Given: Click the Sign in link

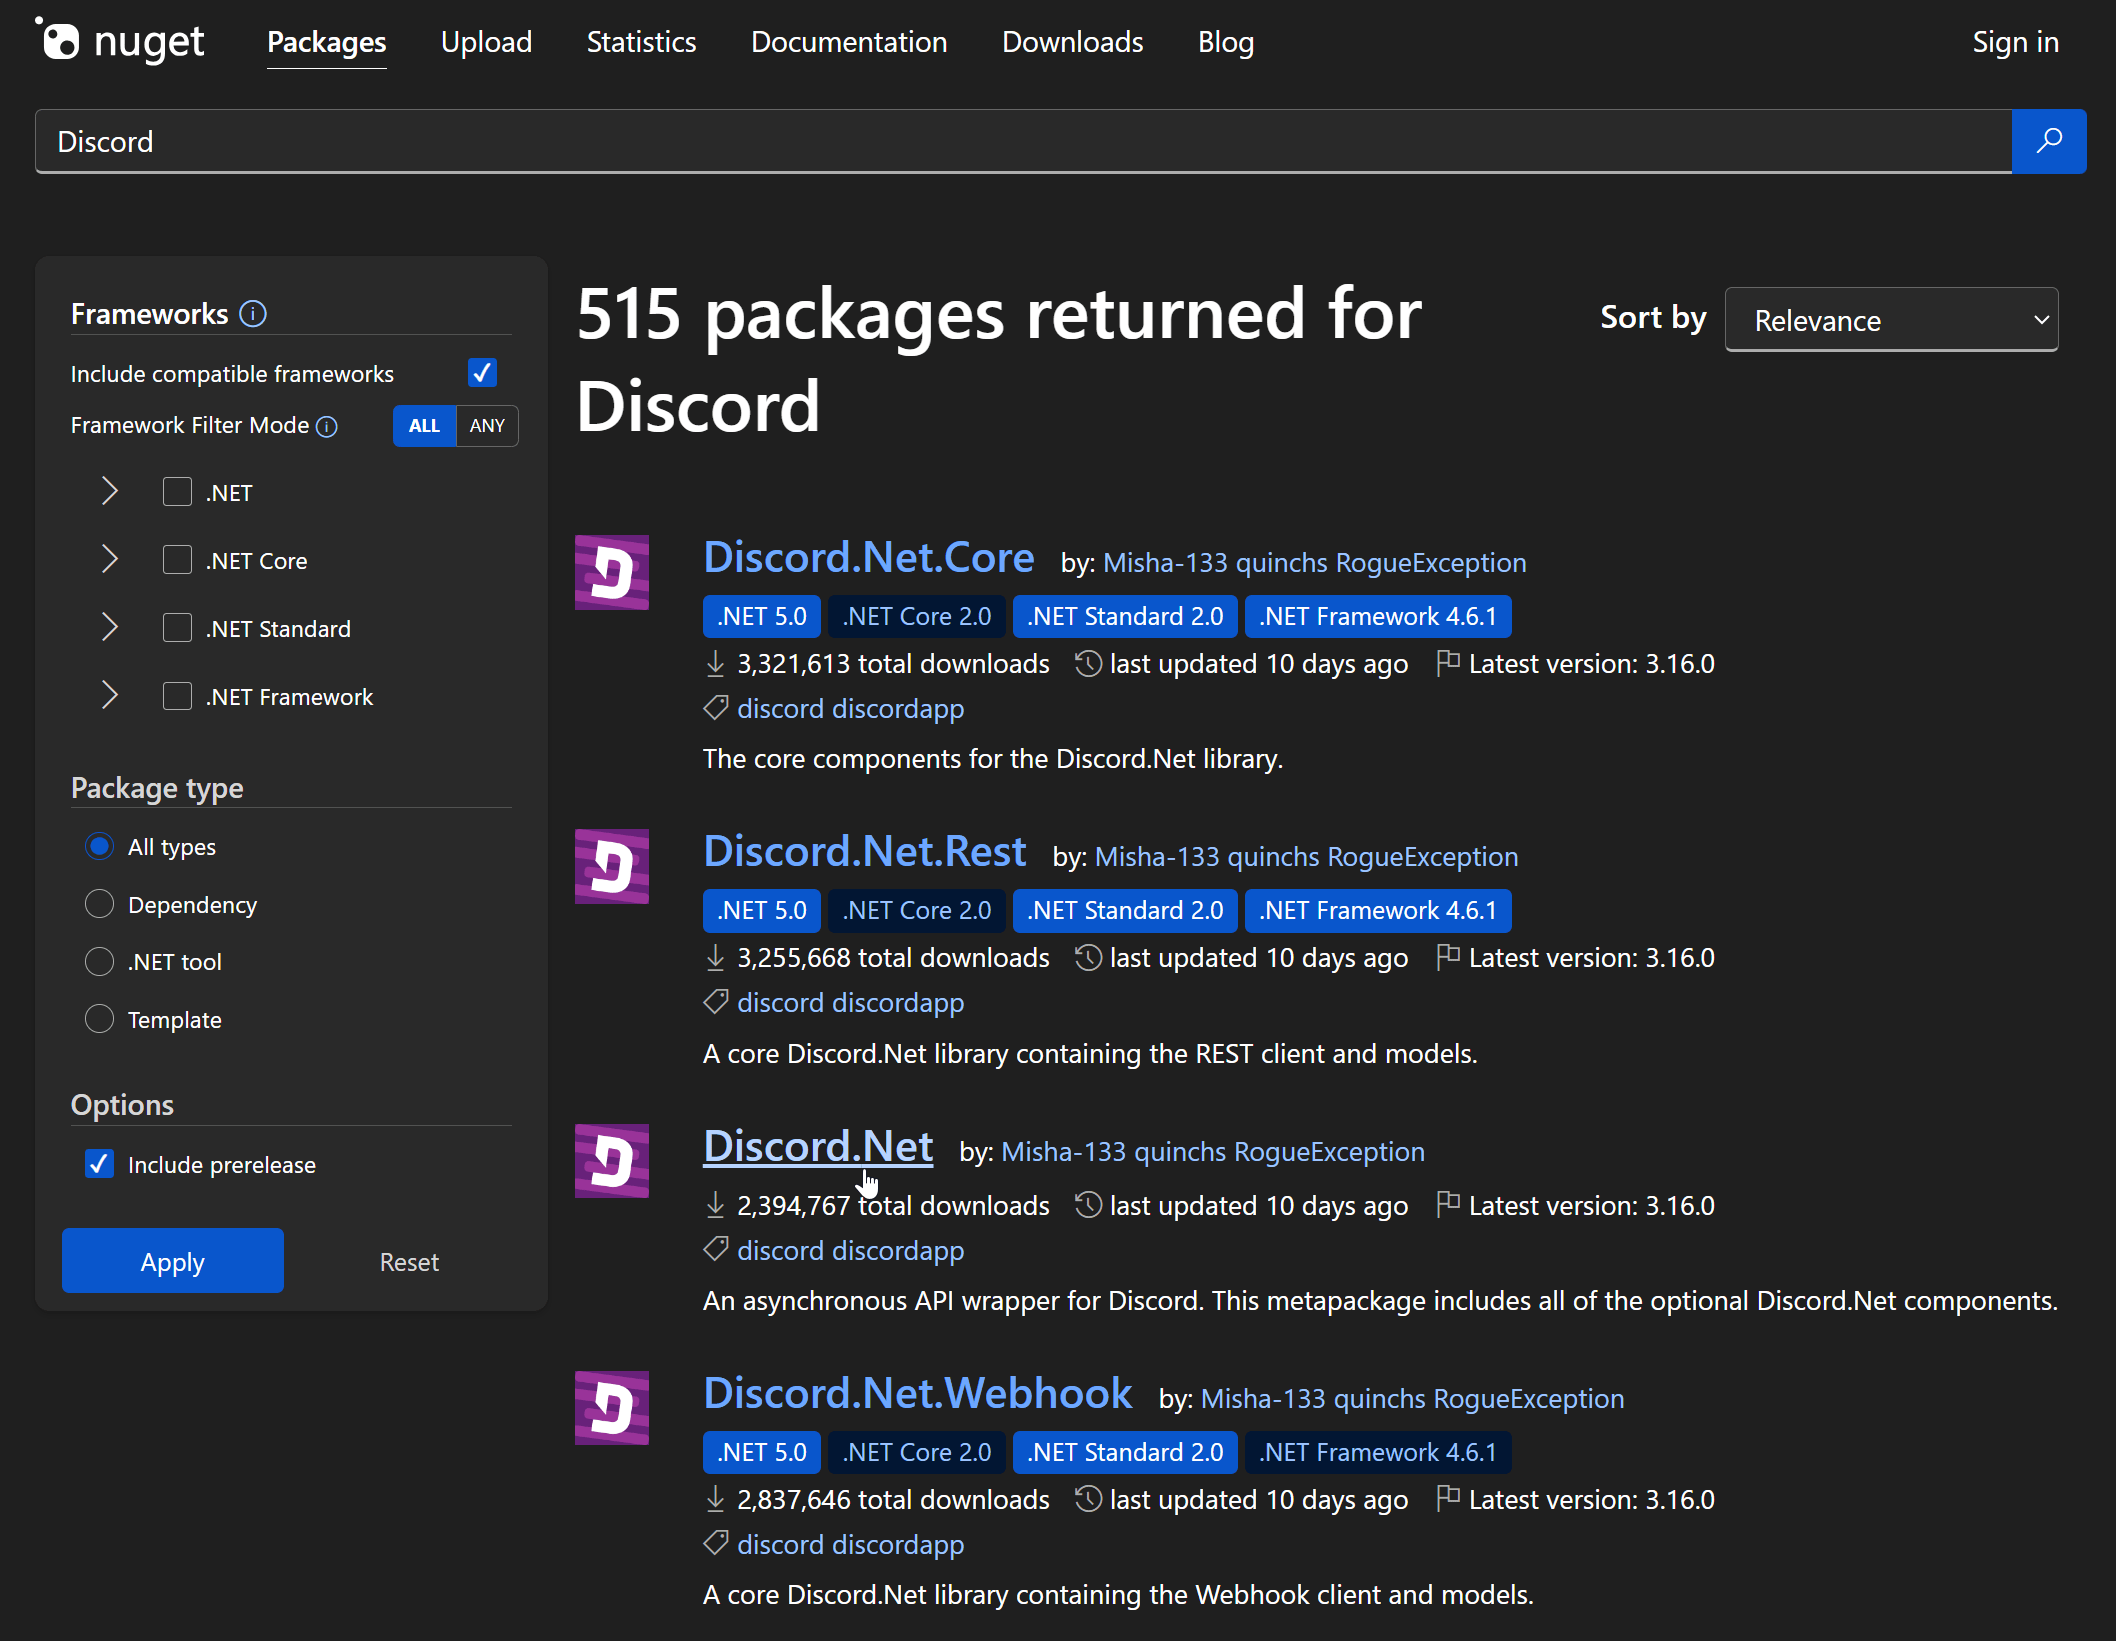Looking at the screenshot, I should coord(2015,42).
